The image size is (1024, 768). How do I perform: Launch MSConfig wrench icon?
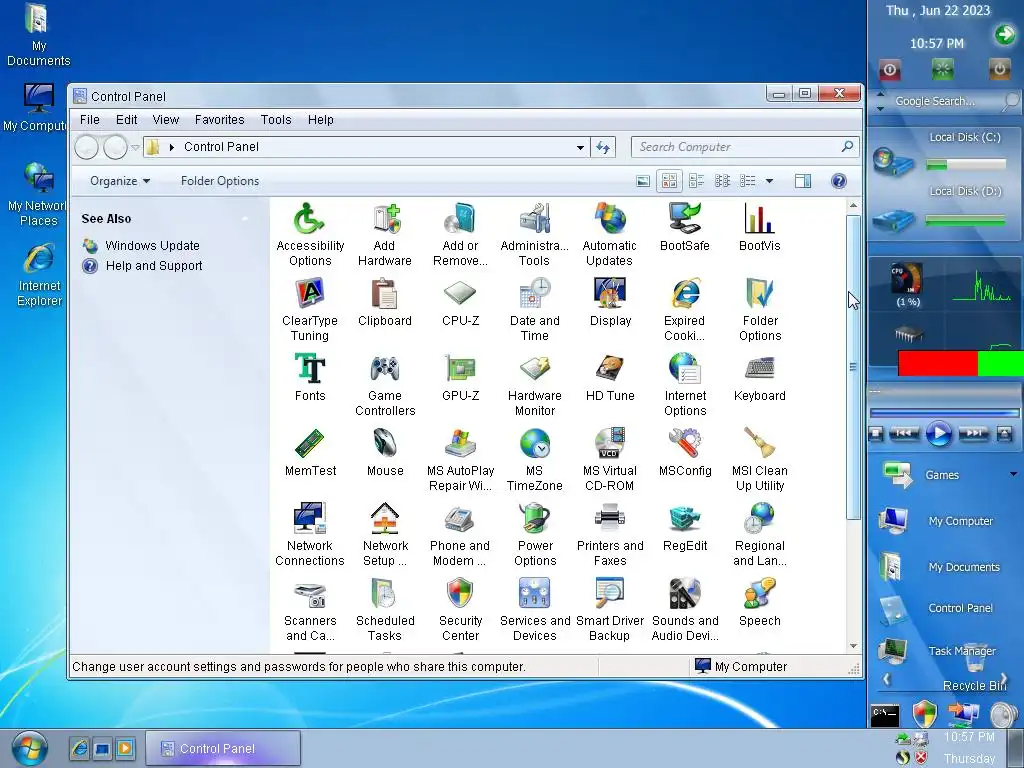pyautogui.click(x=684, y=453)
